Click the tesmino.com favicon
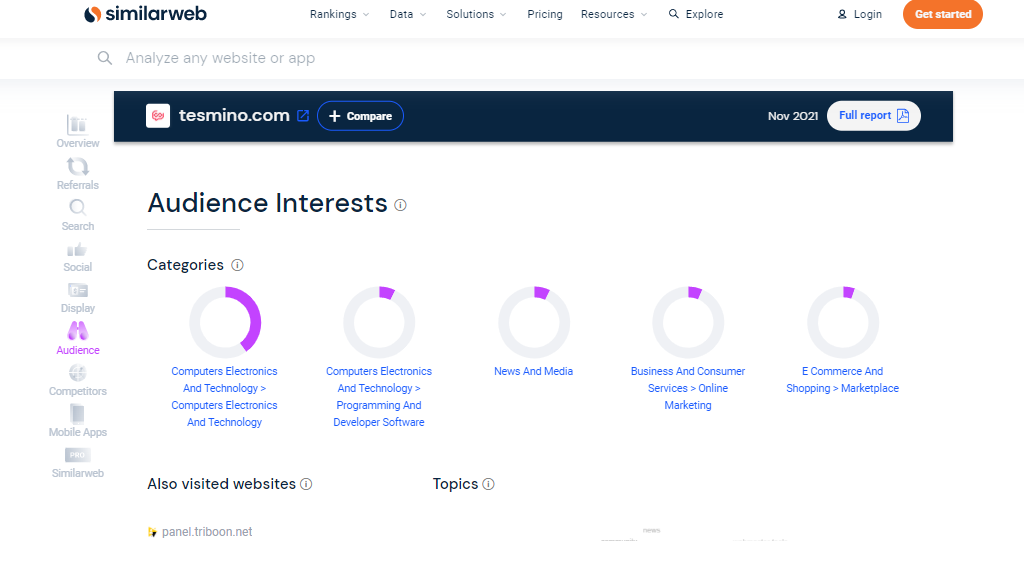 [158, 116]
